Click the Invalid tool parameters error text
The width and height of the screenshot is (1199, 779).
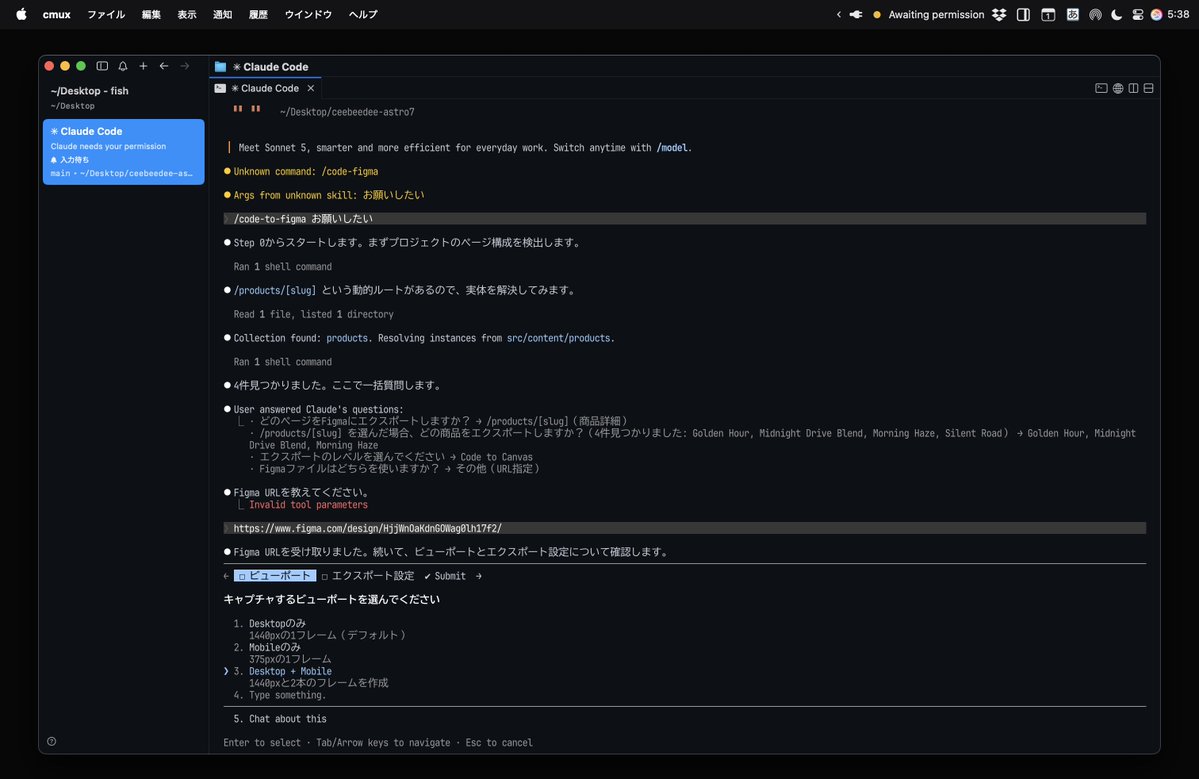point(308,505)
